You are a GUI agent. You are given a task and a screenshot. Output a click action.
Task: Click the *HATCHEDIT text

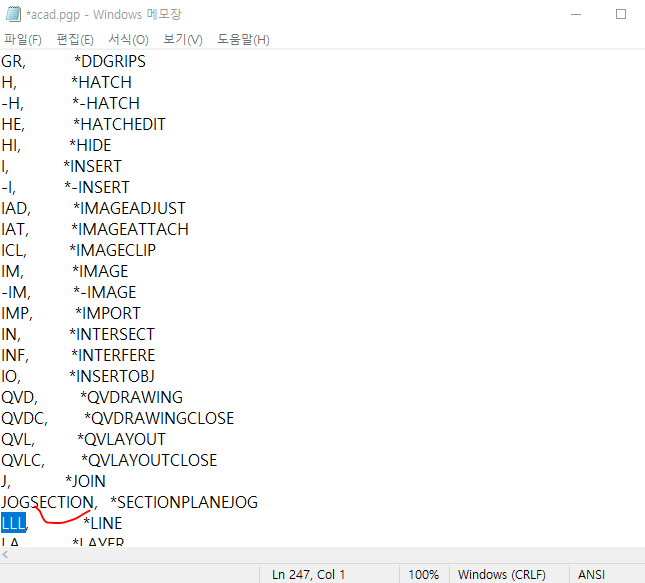pyautogui.click(x=119, y=124)
